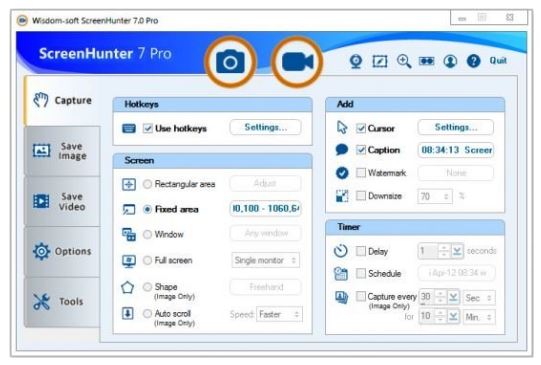Open the webcam tool icon
Viewport: 541px width, 365px height.
356,61
